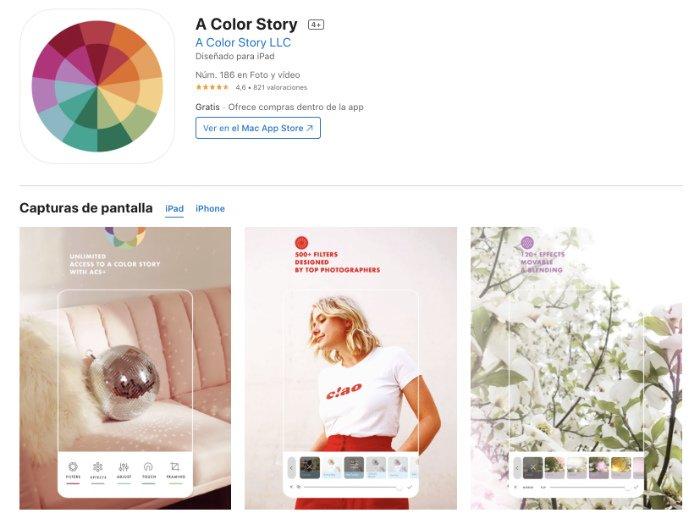700x524 pixels.
Task: Click the filter intensity slider in second screenshot
Action: click(350, 487)
